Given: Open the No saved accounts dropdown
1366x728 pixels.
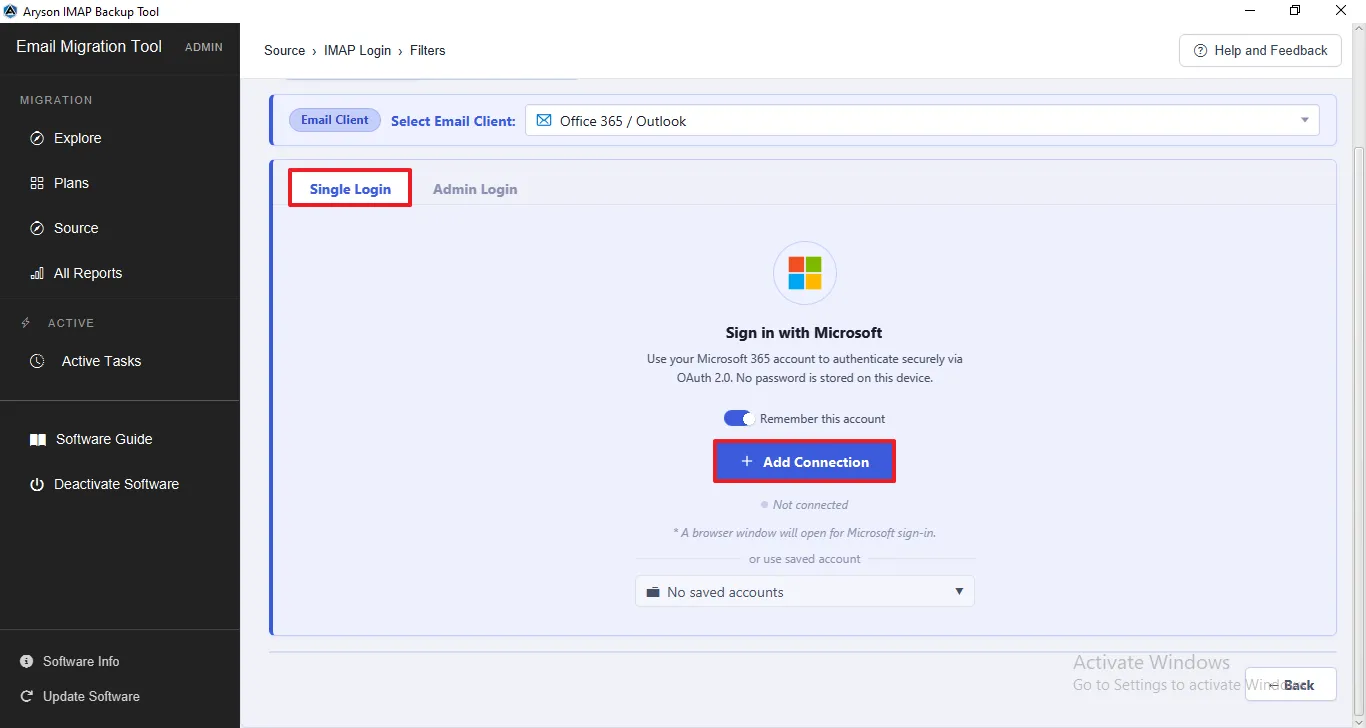Looking at the screenshot, I should (805, 592).
